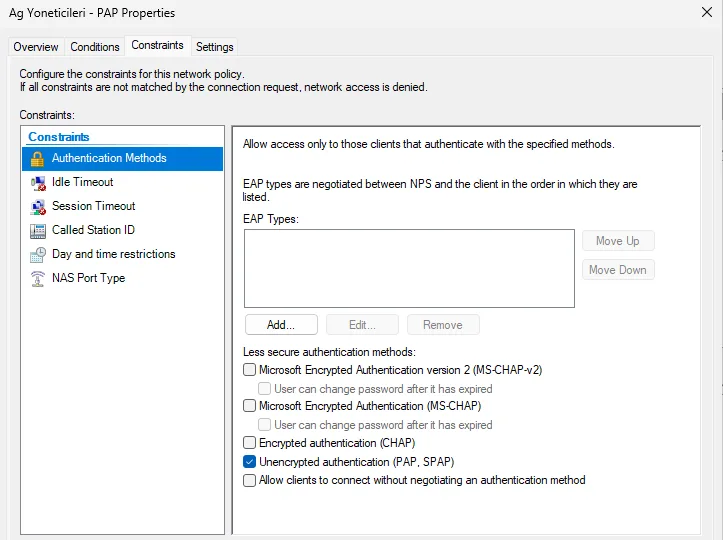Click the Day and time restrictions clock icon
723x540 pixels.
pyautogui.click(x=38, y=255)
